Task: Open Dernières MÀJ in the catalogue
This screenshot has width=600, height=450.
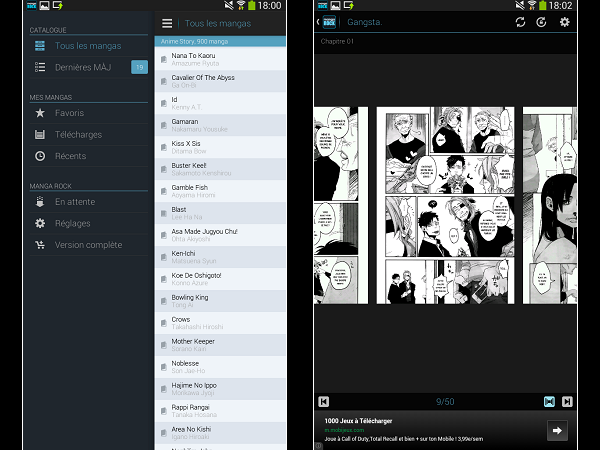Action: (82, 67)
